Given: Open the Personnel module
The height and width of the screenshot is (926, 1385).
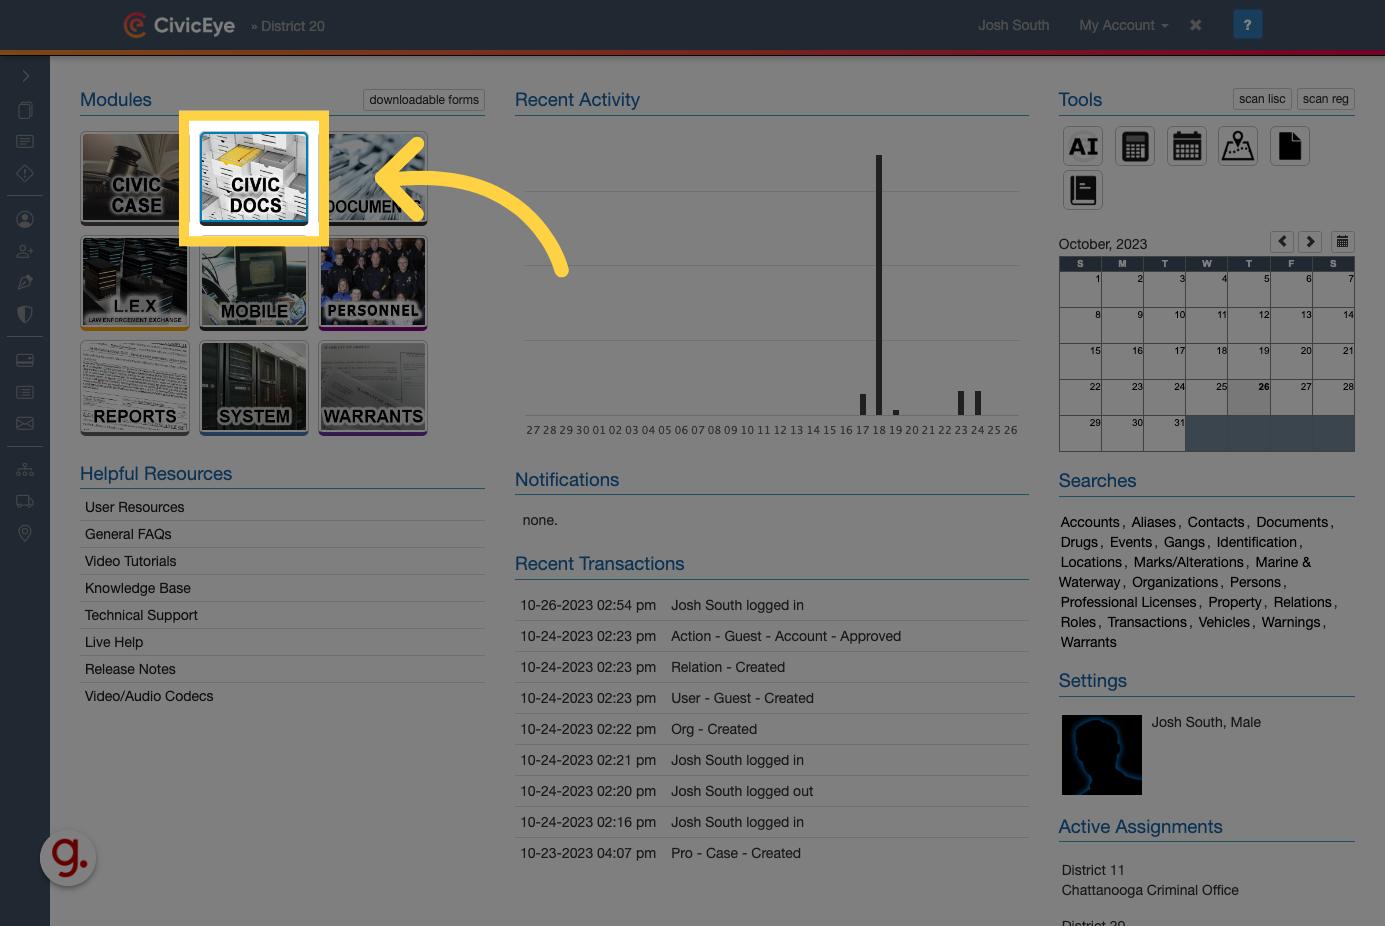Looking at the screenshot, I should click(x=373, y=283).
